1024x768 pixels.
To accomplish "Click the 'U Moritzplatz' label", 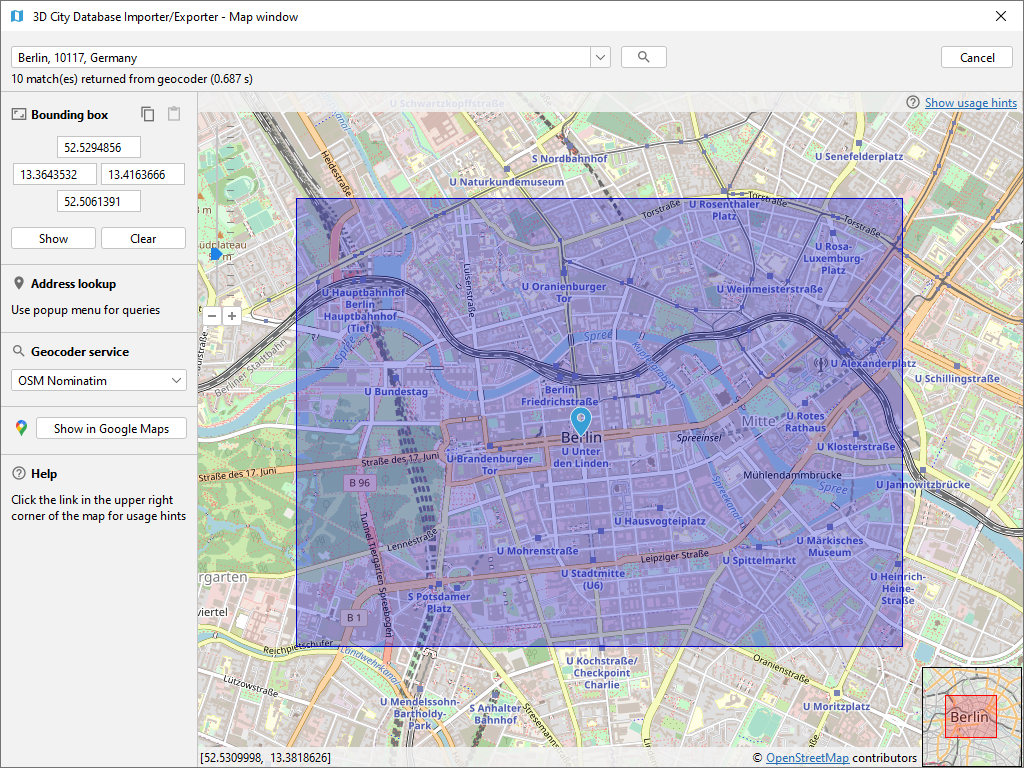I will click(x=836, y=706).
